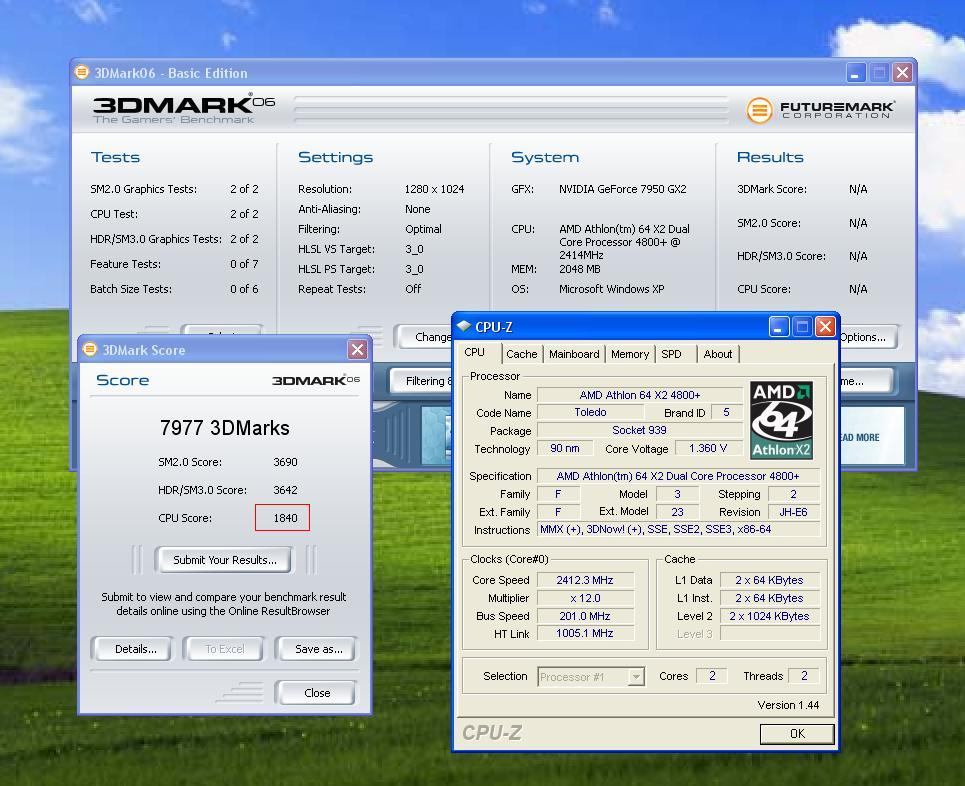This screenshot has height=786, width=965.
Task: Click the Feature Tests 0 of 7 entry
Action: click(174, 264)
